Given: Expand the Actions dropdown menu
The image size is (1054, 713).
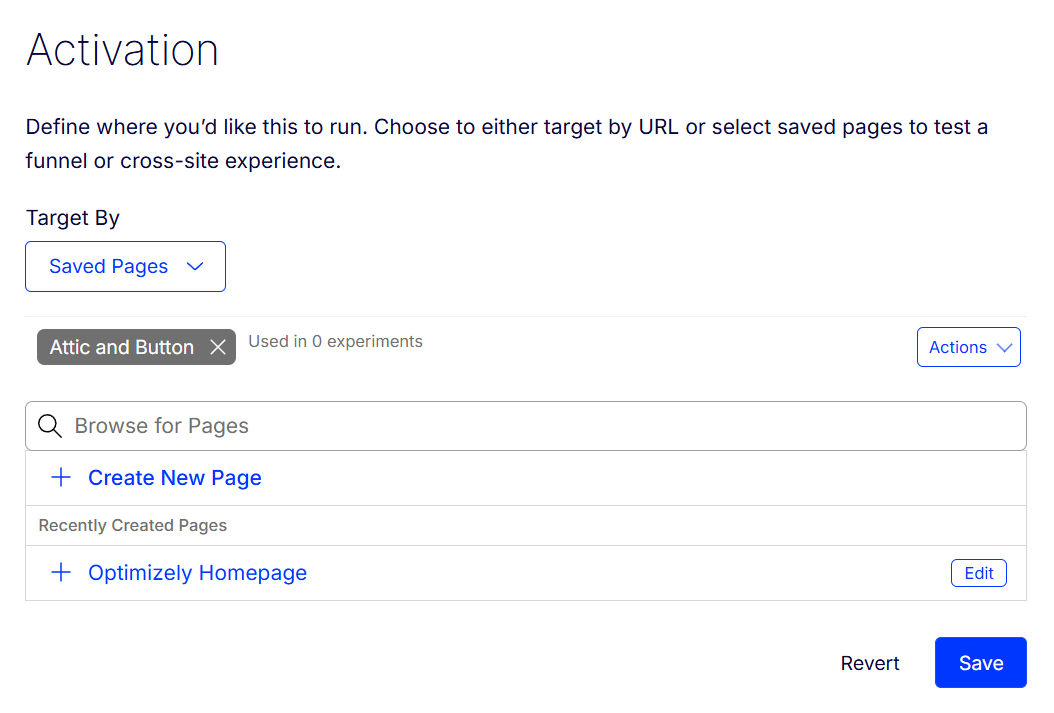Looking at the screenshot, I should [968, 347].
